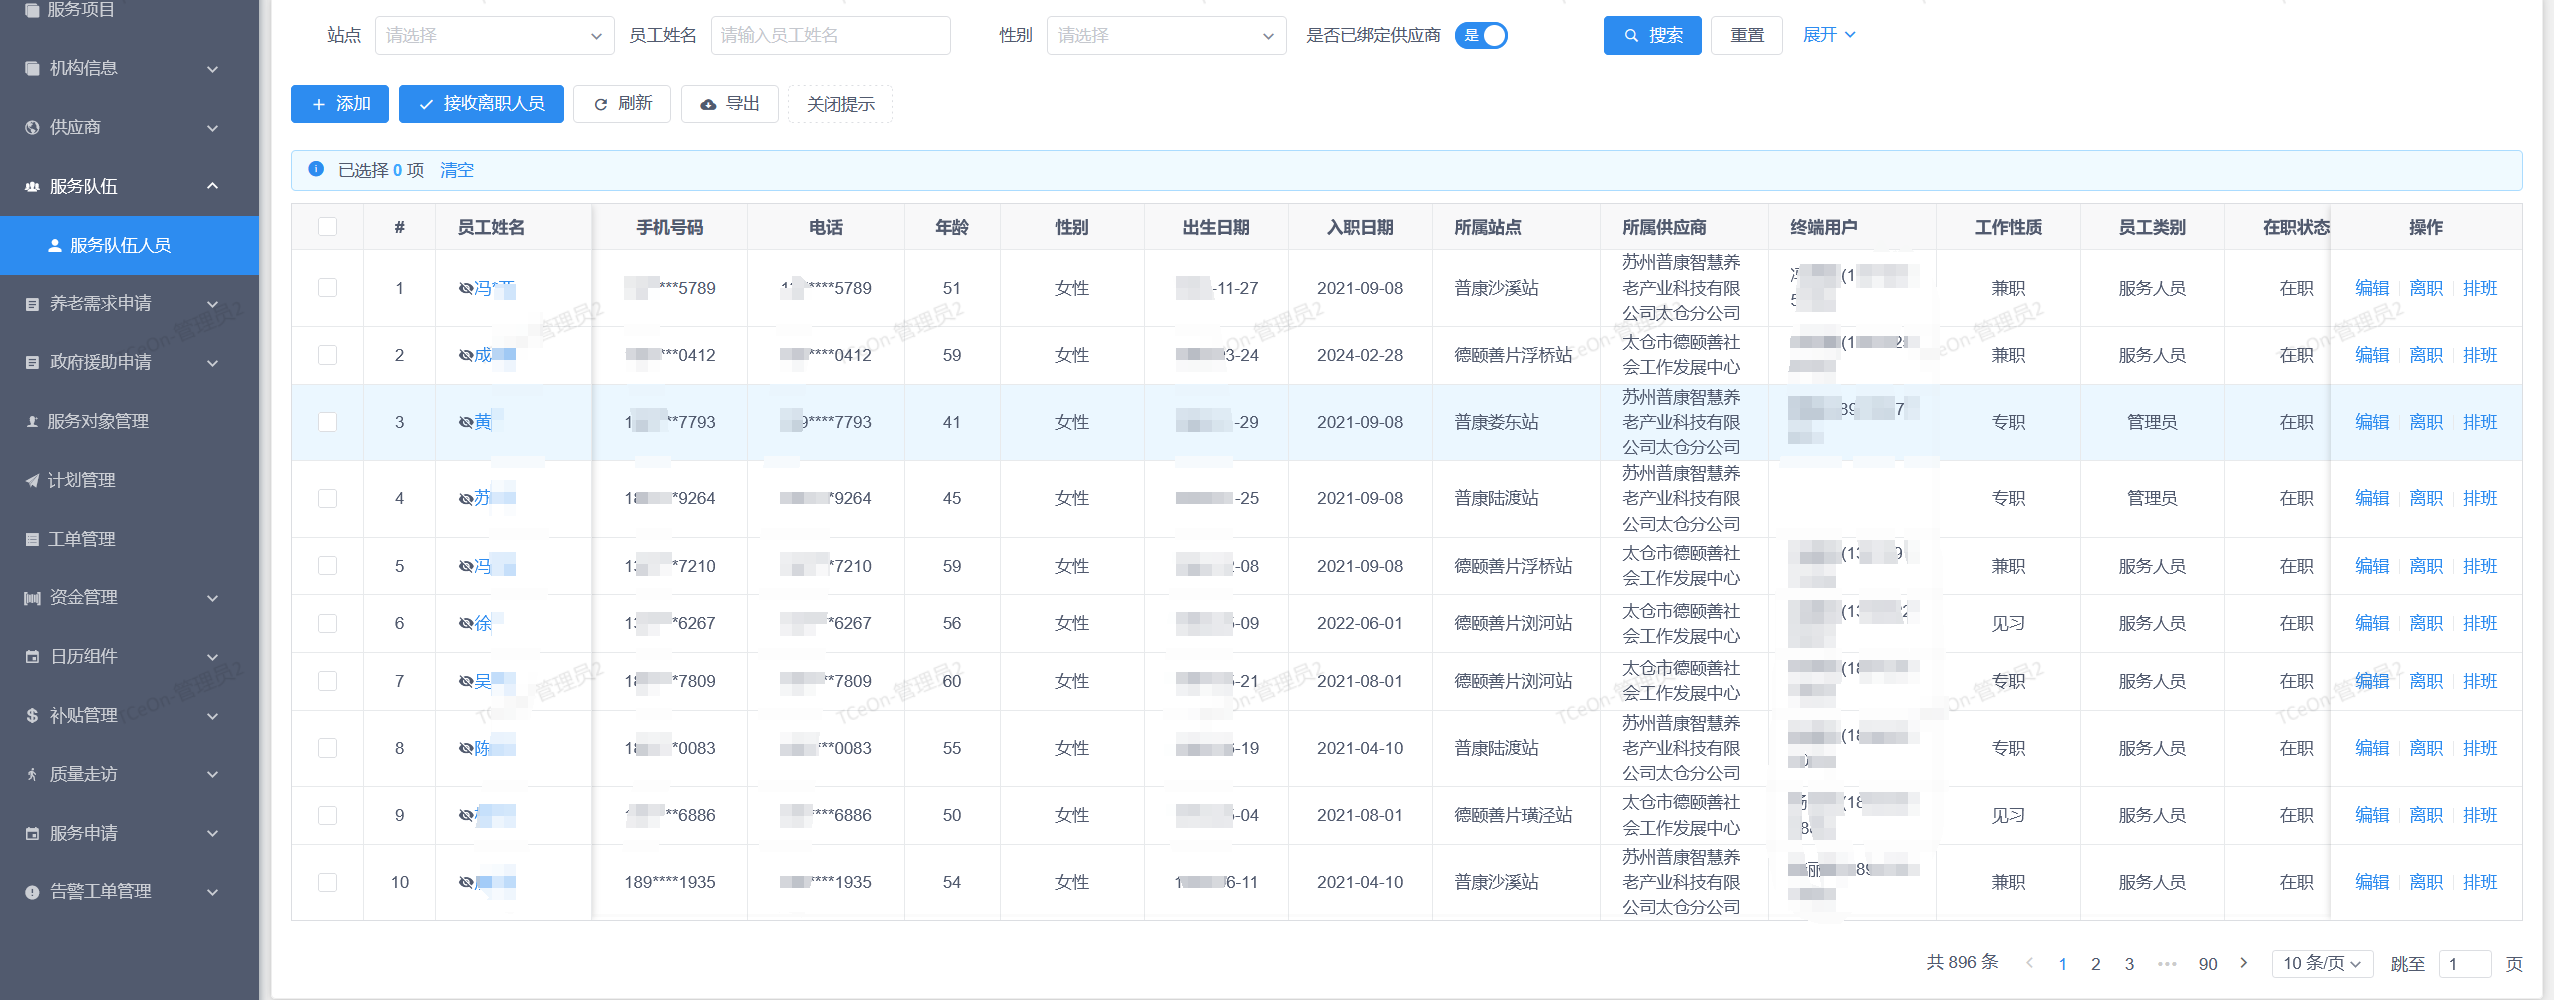Viewport: 2554px width, 1000px height.
Task: Open 服务对象管理 menu item
Action: pyautogui.click(x=129, y=421)
